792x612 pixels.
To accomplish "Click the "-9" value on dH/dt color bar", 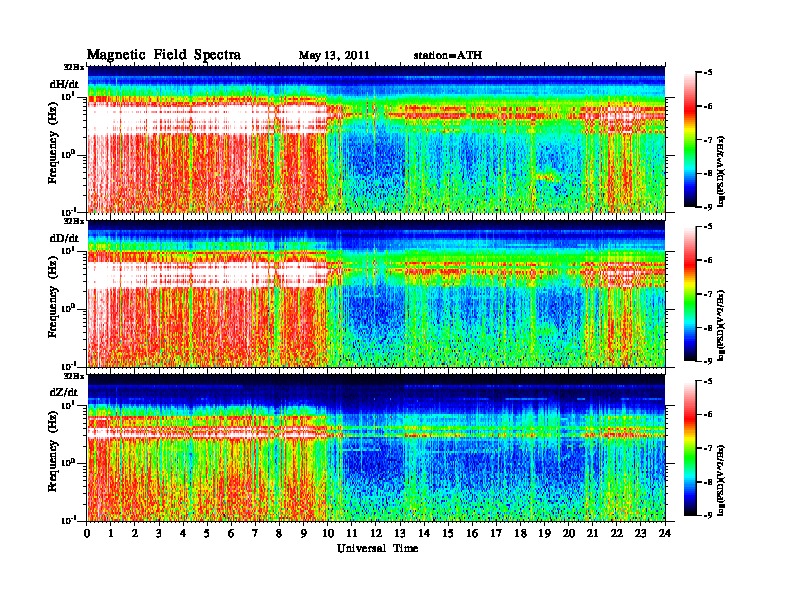I will pos(708,207).
